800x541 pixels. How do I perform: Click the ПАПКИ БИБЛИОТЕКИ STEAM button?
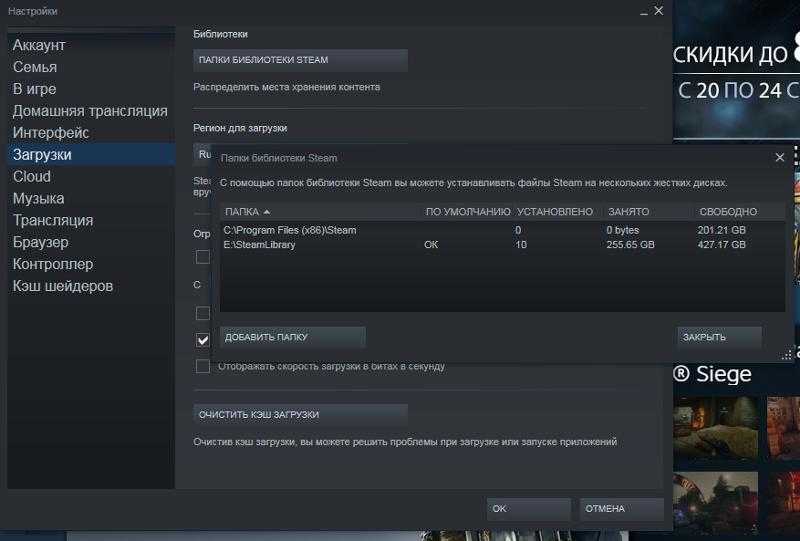pos(300,60)
